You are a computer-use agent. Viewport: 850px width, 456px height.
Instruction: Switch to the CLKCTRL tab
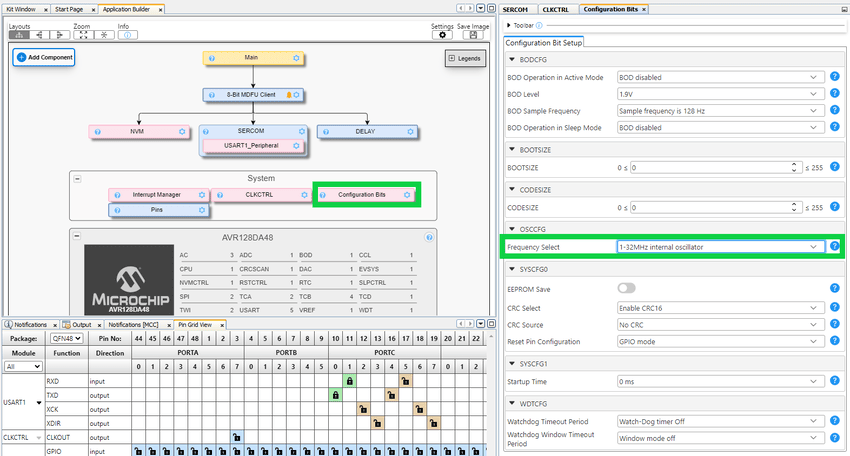tap(556, 9)
